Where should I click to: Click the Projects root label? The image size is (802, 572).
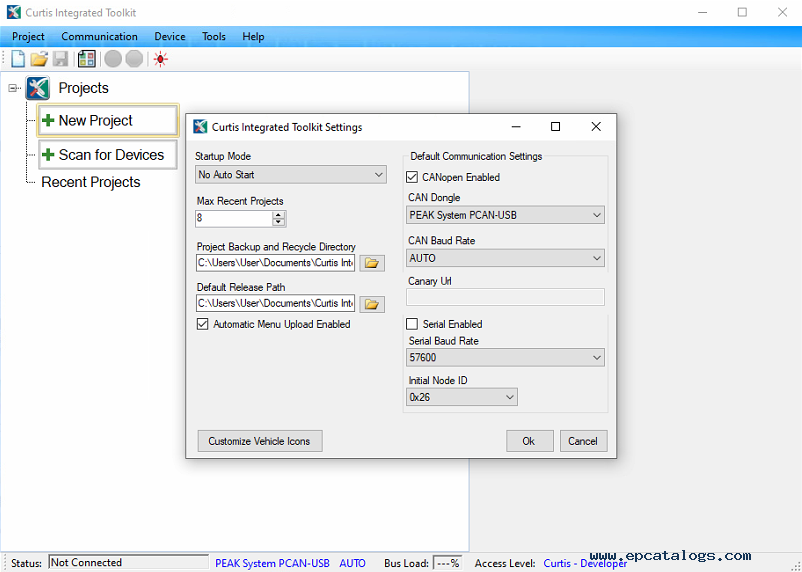83,88
